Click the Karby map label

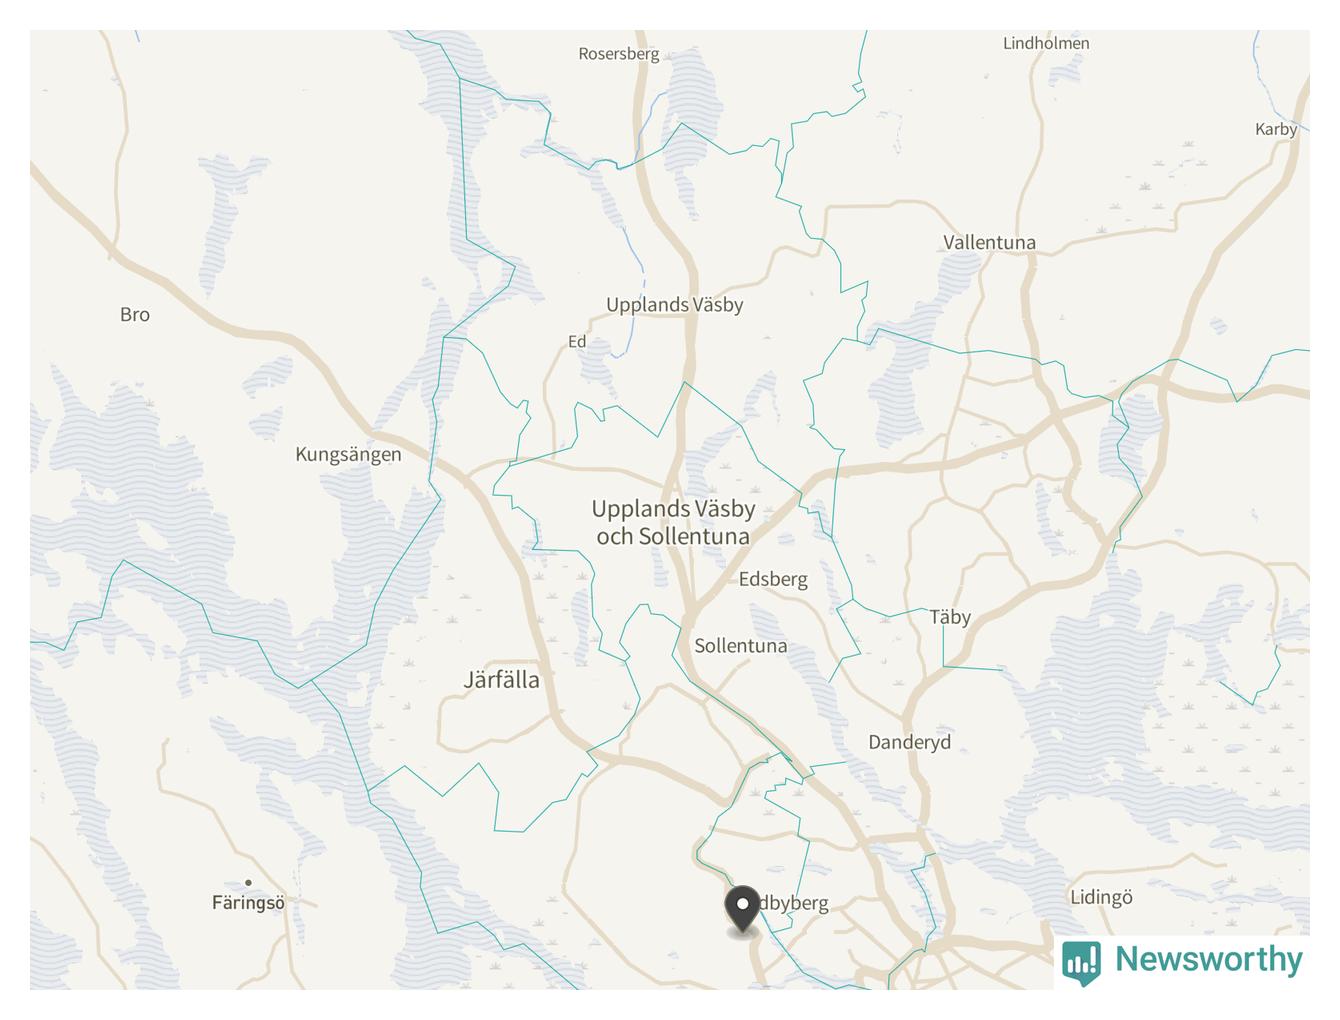coord(1276,129)
